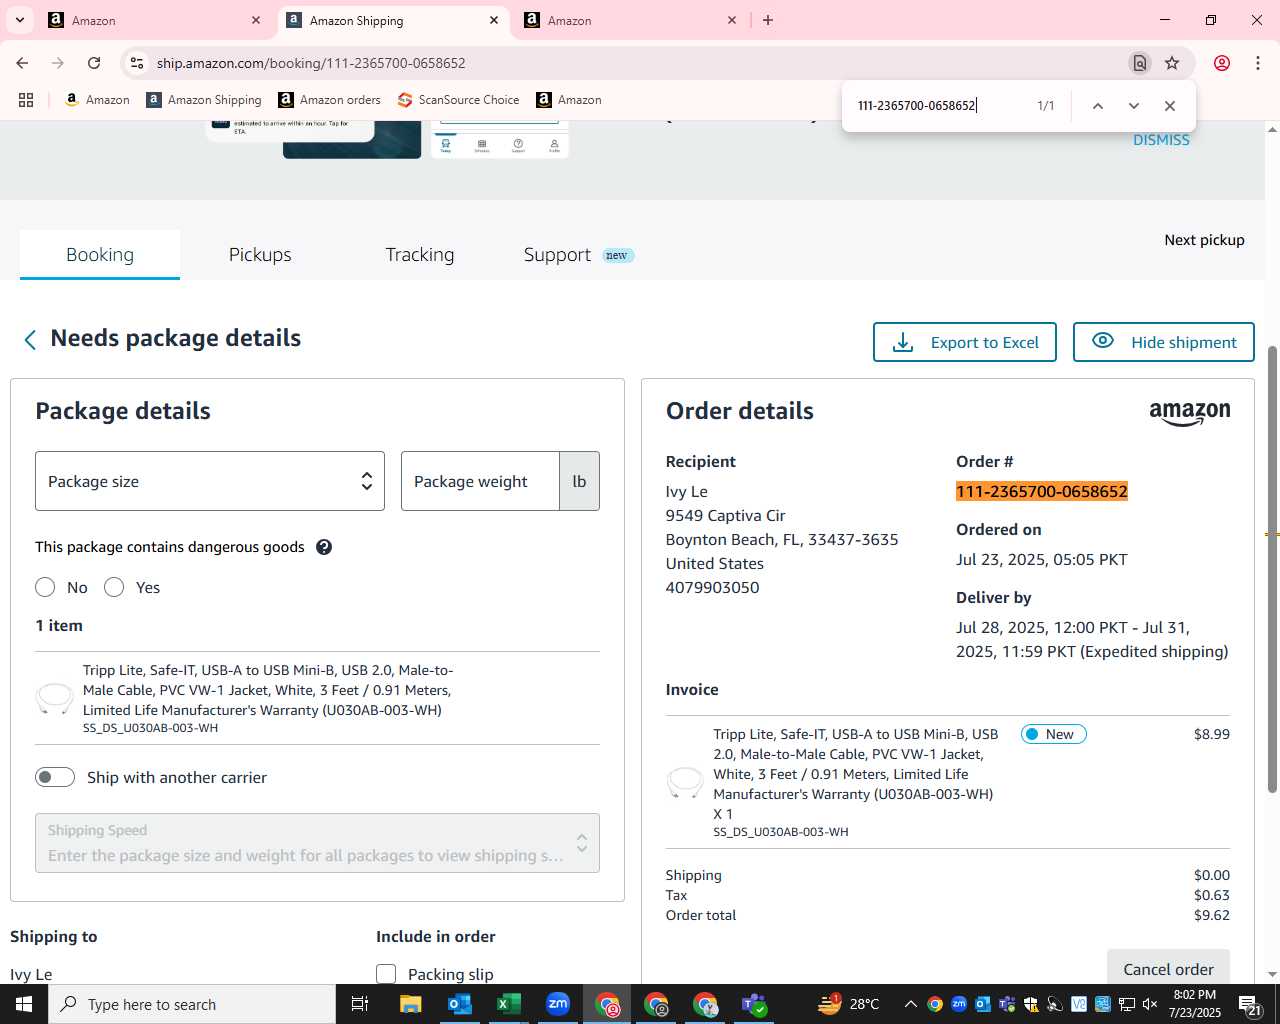Open the Chrome profile avatar icon

click(x=1222, y=63)
